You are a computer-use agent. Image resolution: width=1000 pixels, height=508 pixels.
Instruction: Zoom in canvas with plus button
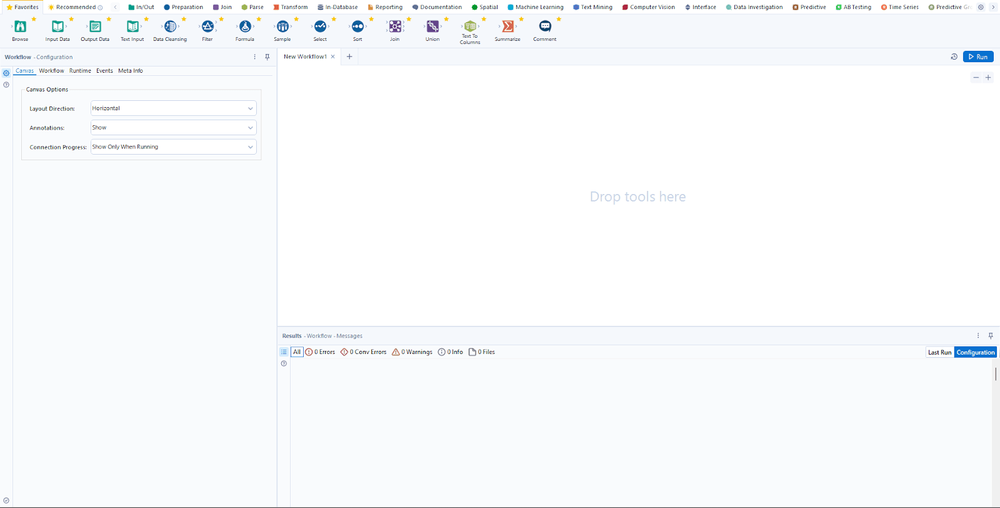click(x=988, y=77)
